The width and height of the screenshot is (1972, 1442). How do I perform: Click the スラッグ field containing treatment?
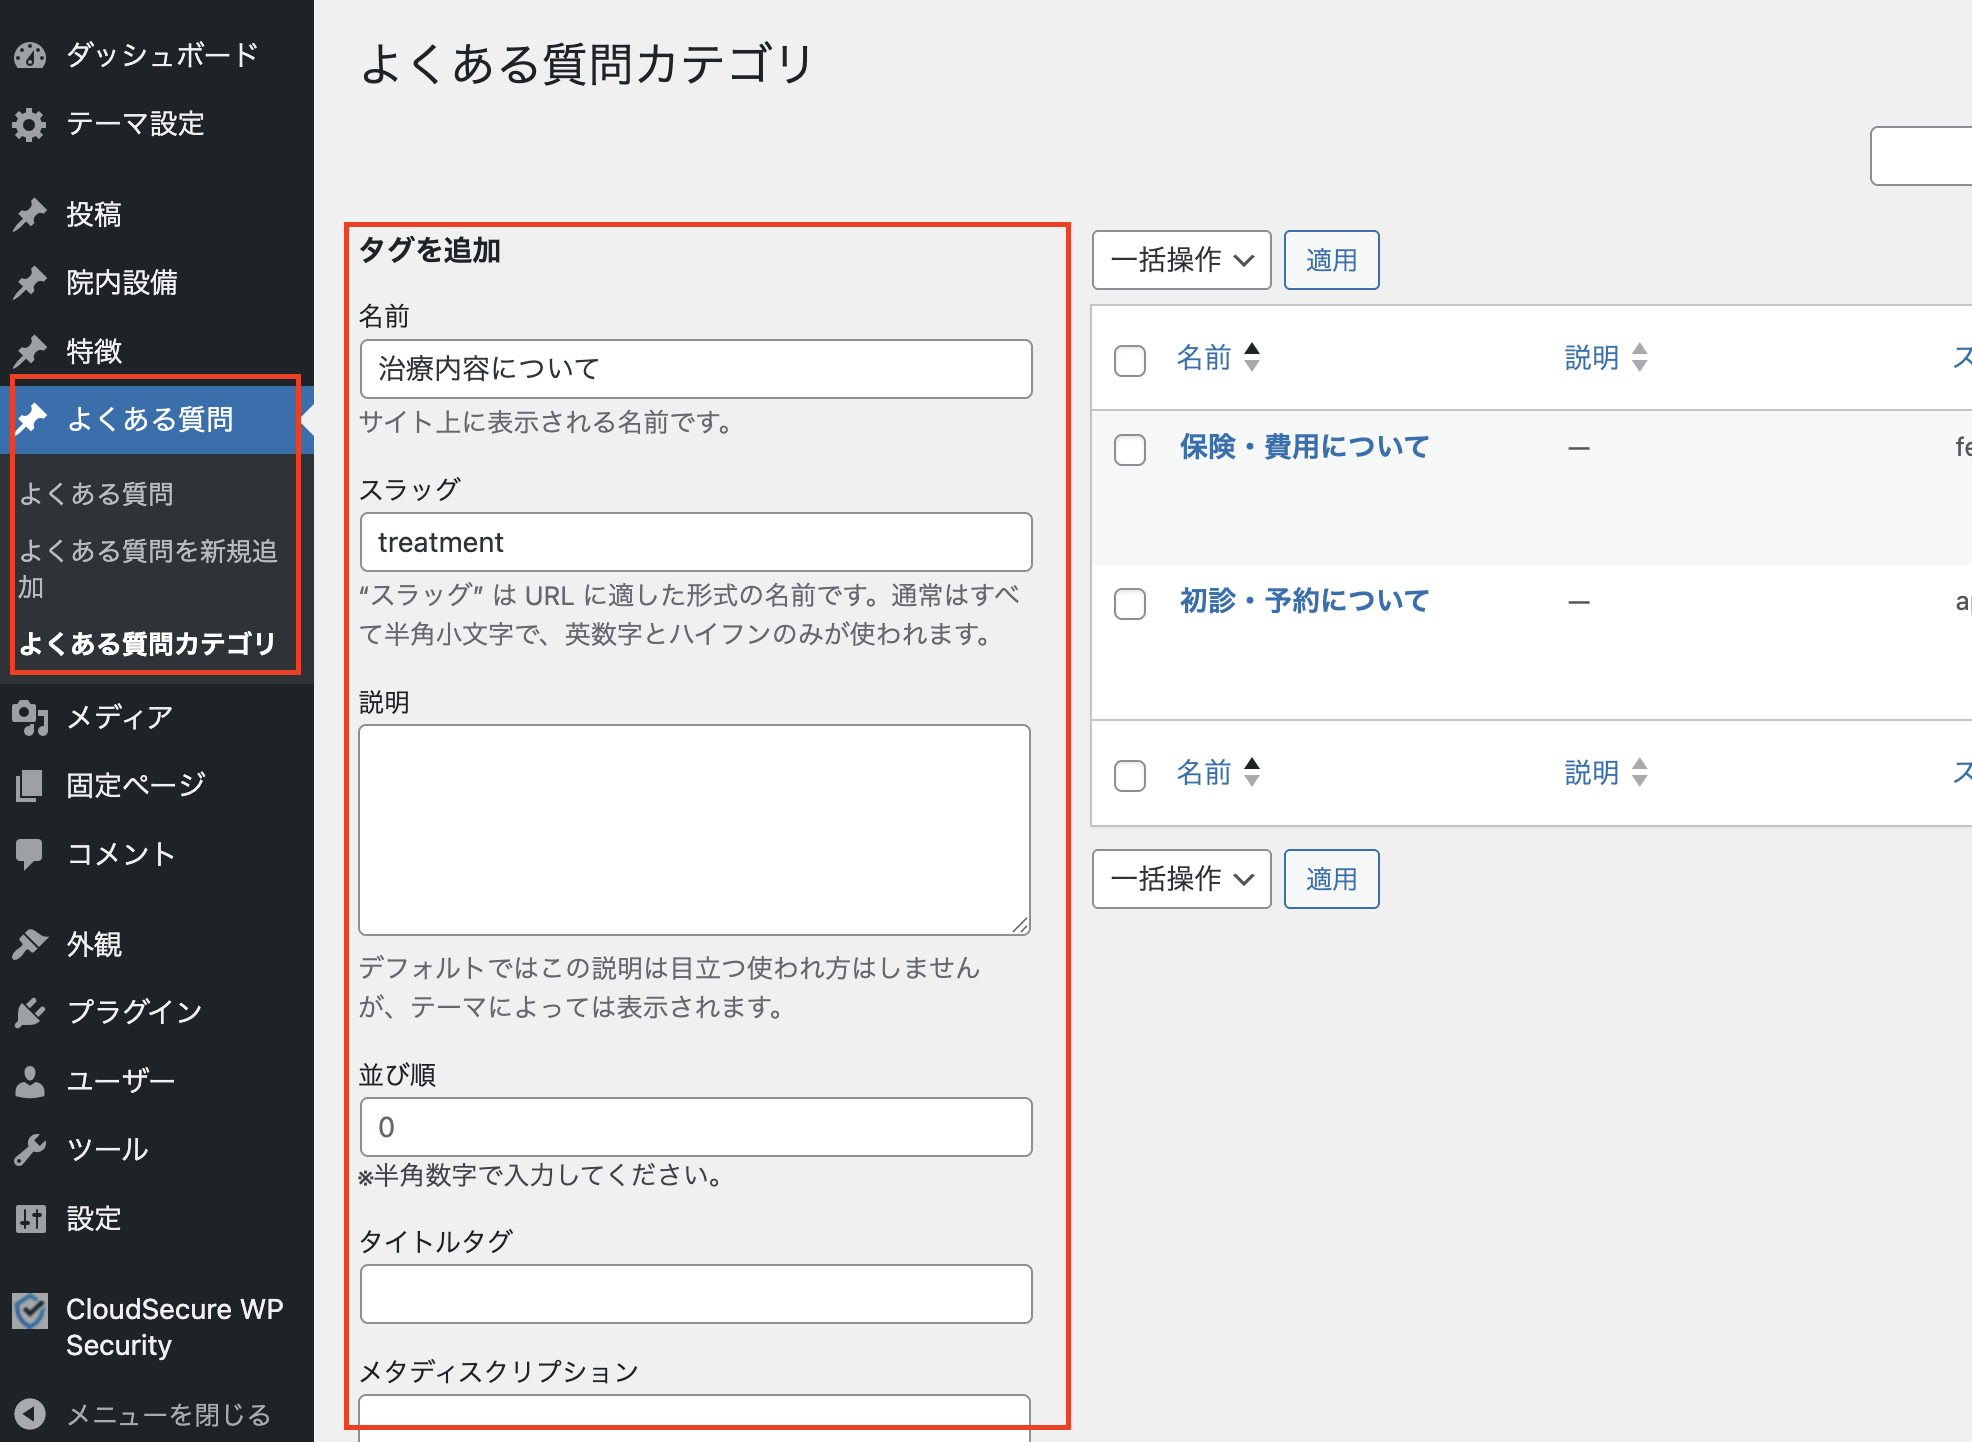(696, 542)
